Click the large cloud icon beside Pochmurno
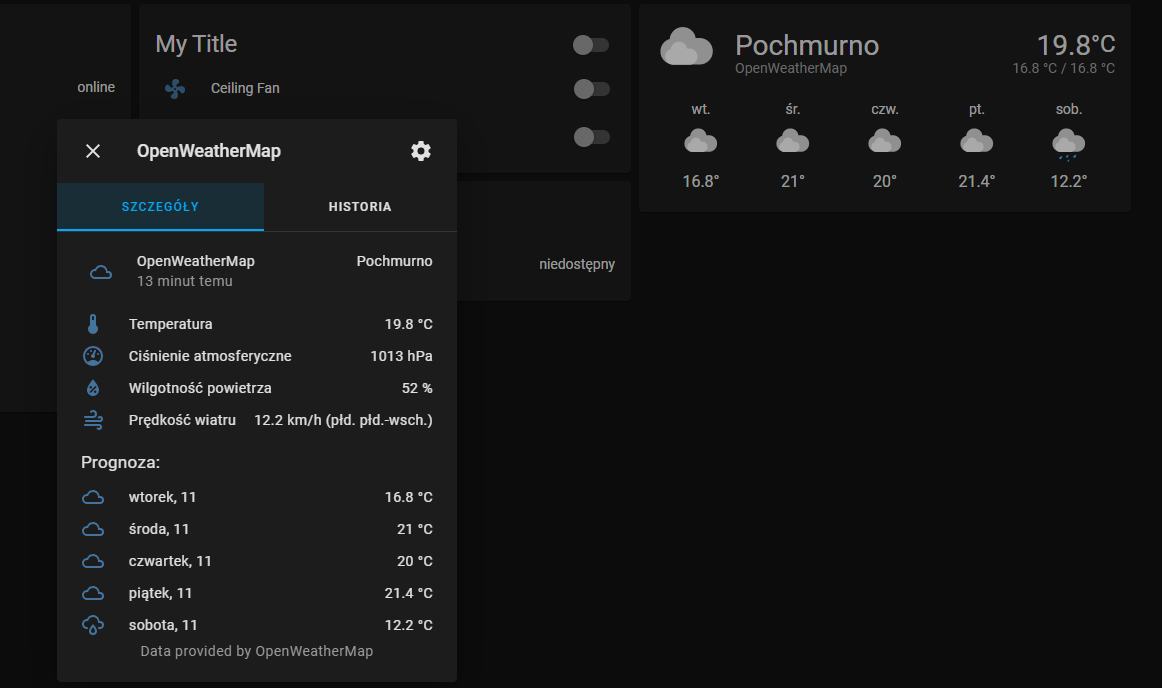 coord(686,47)
